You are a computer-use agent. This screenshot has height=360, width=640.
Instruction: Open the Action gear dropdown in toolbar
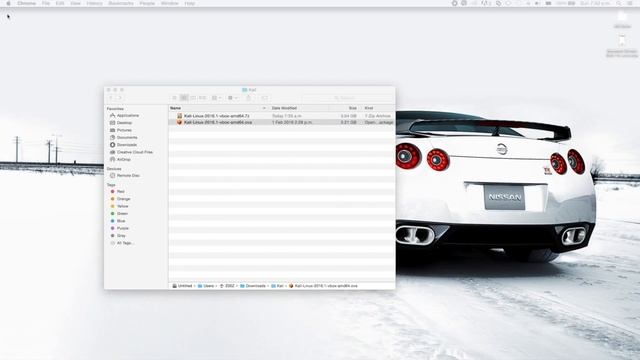(x=233, y=98)
